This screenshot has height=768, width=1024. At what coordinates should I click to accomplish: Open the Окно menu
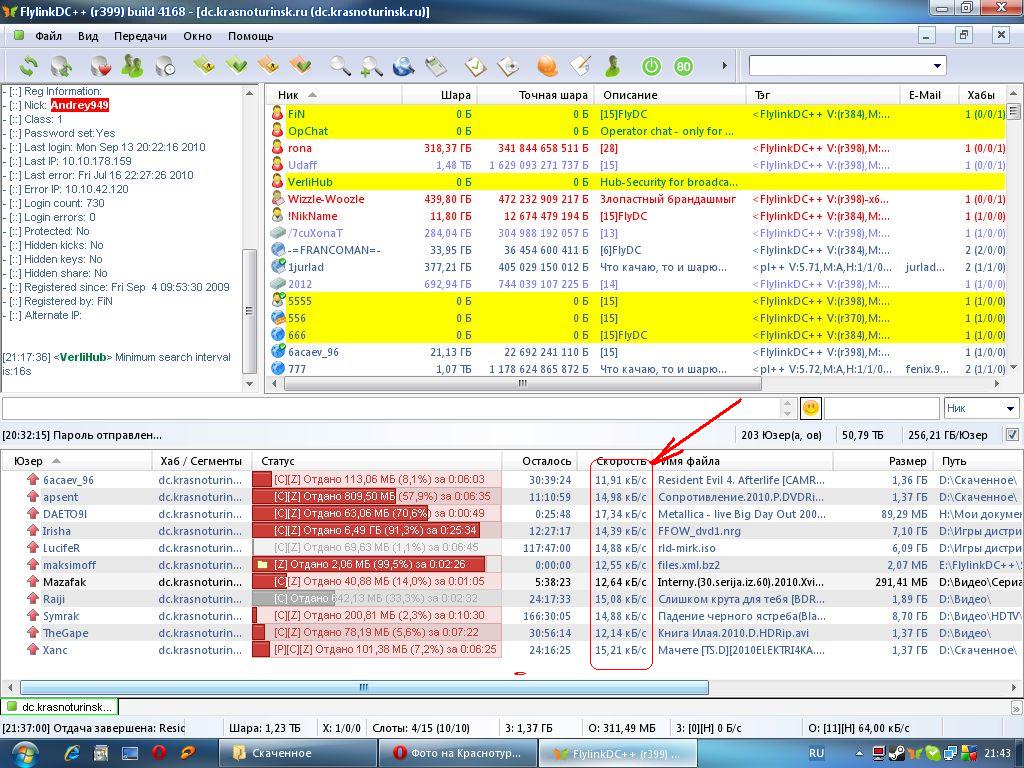pyautogui.click(x=197, y=36)
